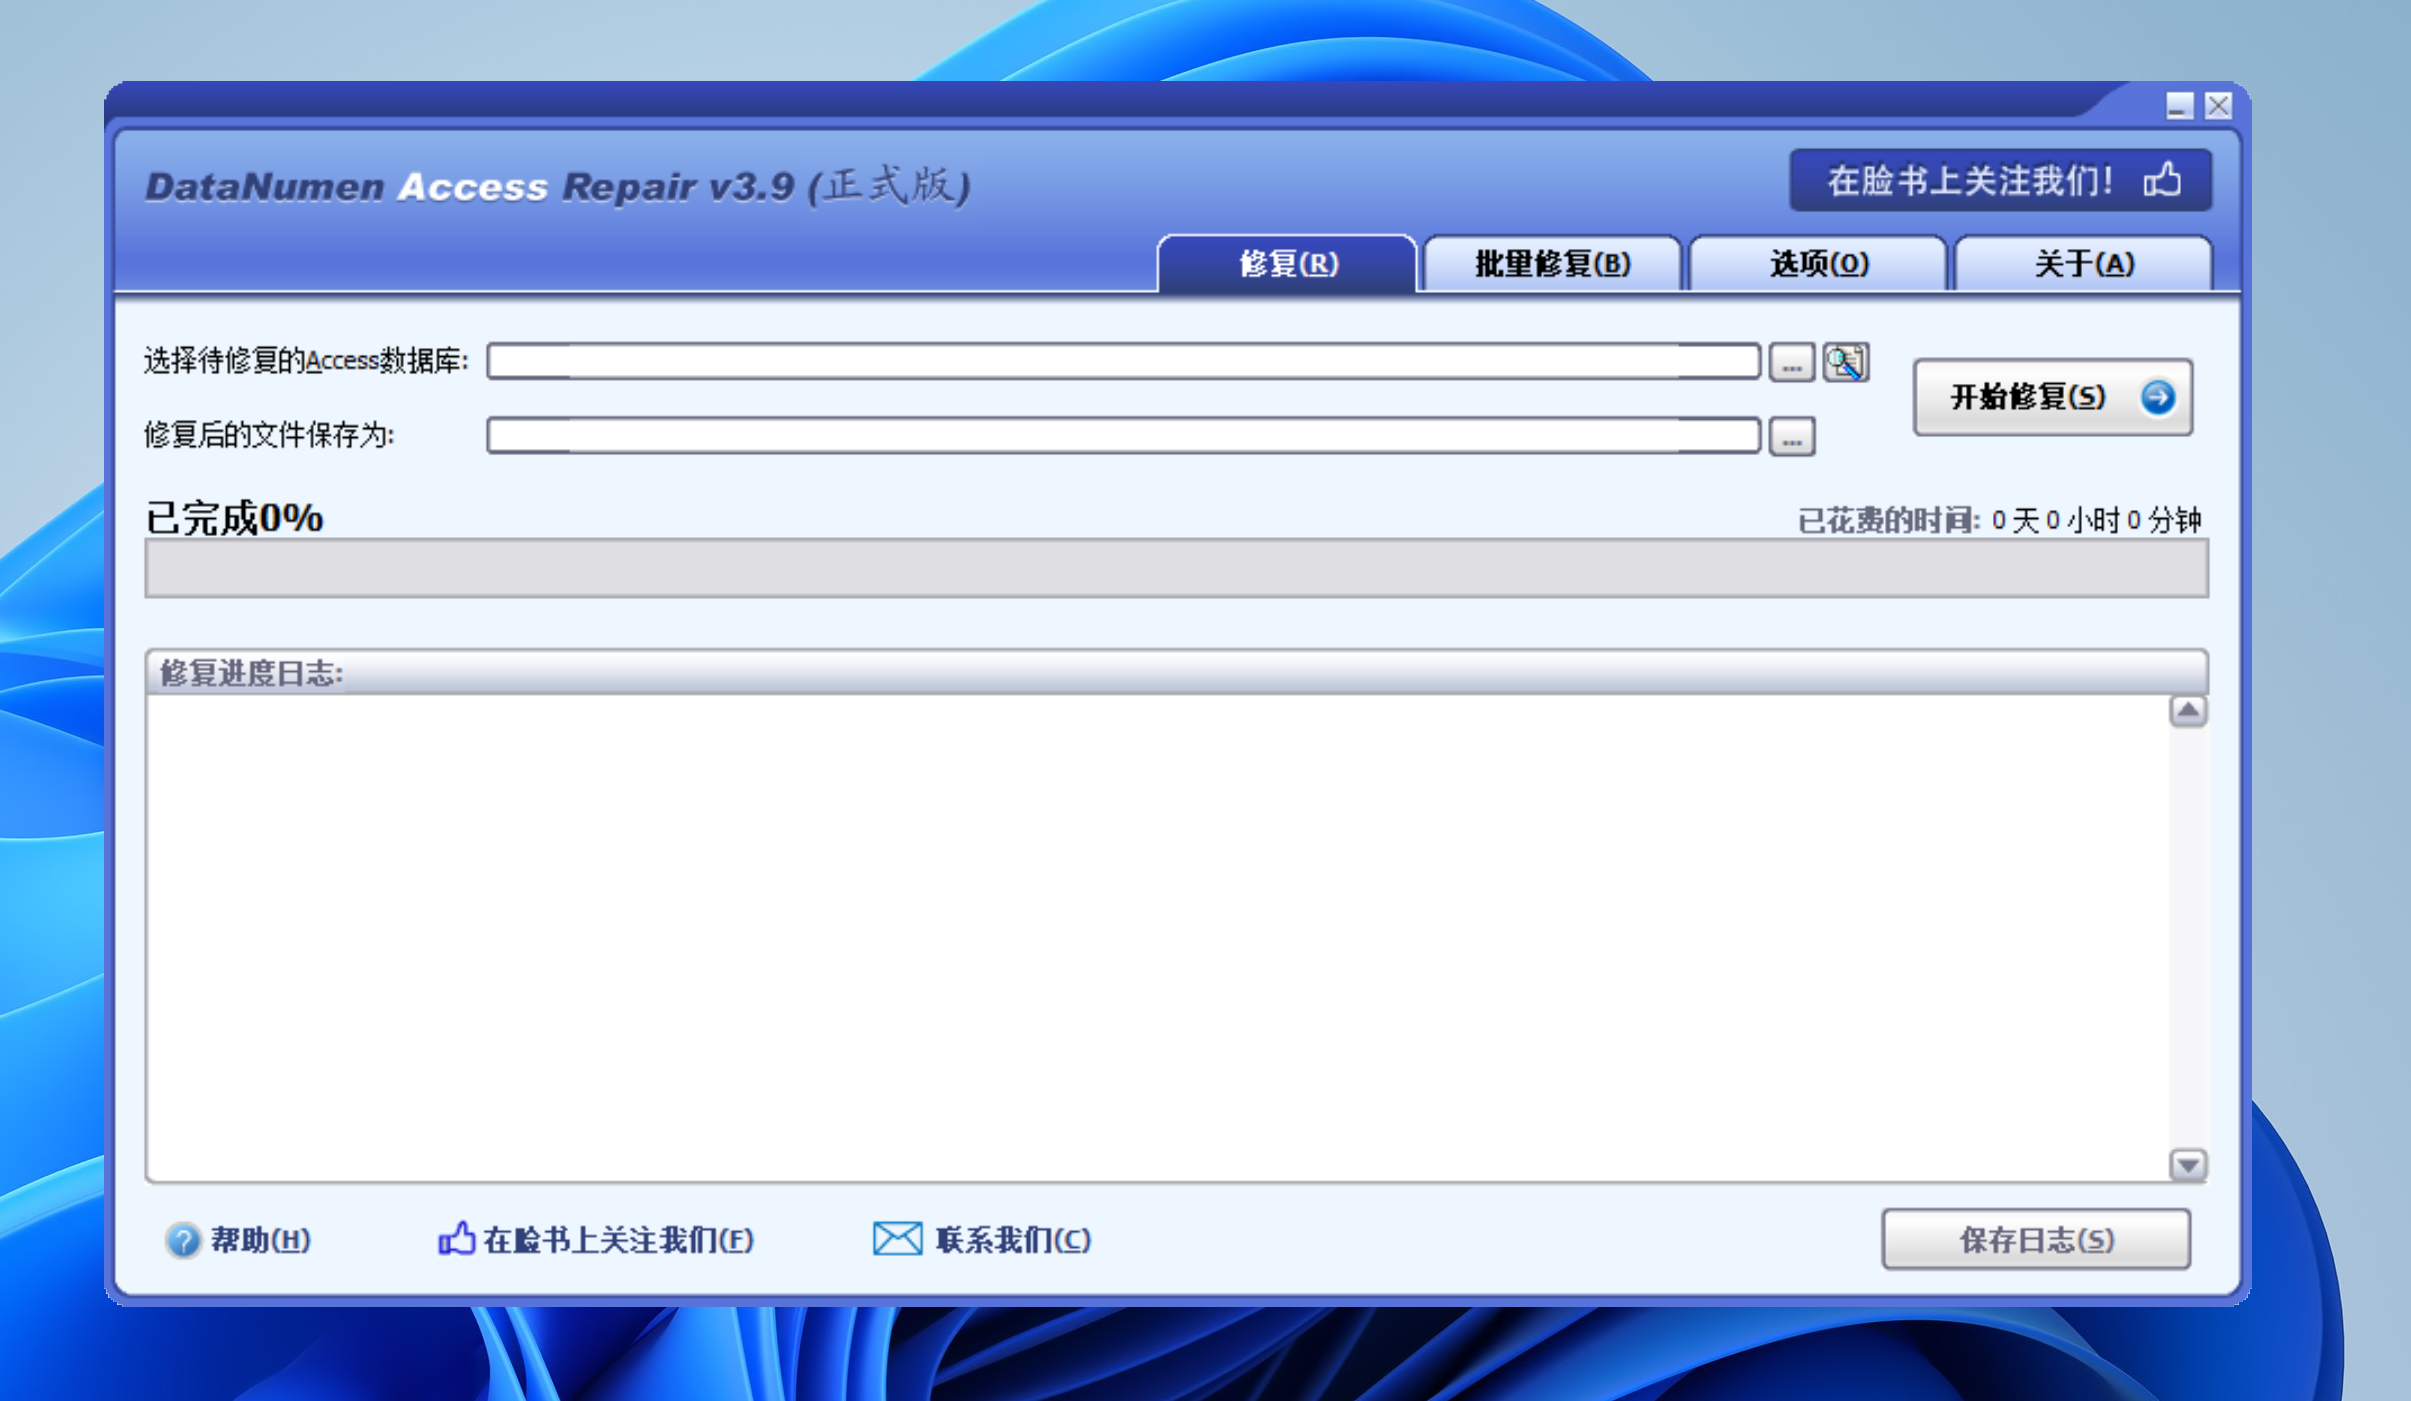
Task: Click the thumbs-up icon beside 在脸书上关注我们(F)
Action: click(x=457, y=1238)
